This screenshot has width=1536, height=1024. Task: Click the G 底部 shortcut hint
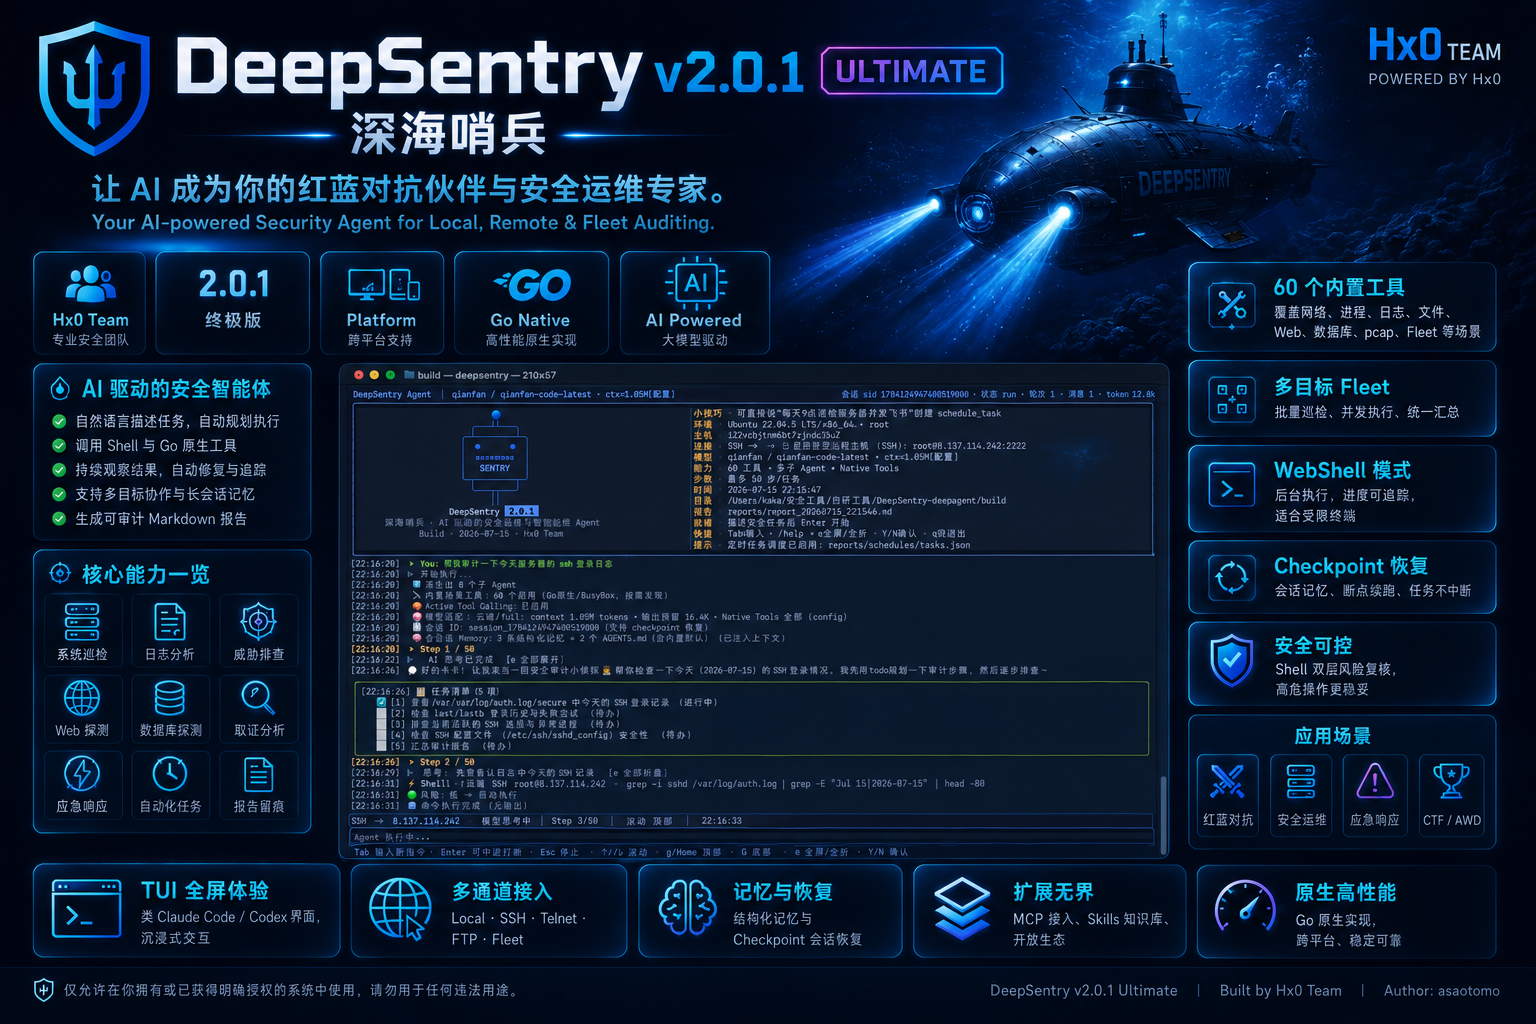point(756,852)
